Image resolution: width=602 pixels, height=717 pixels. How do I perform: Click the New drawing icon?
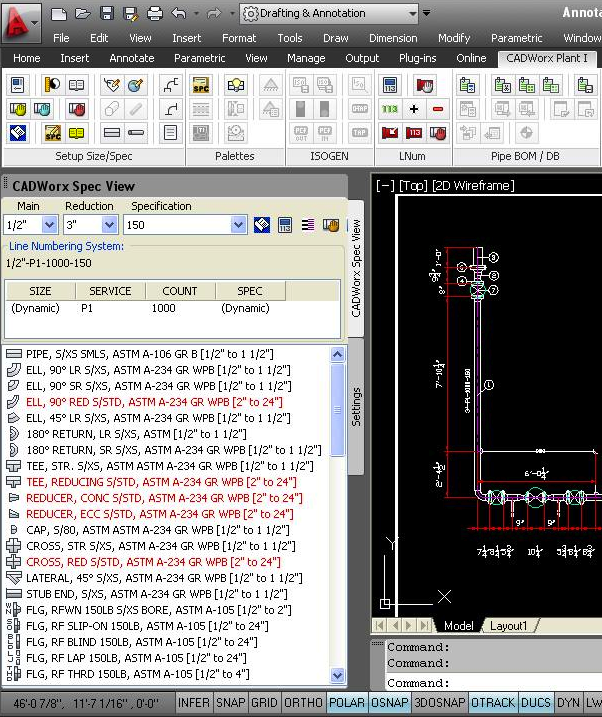59,14
